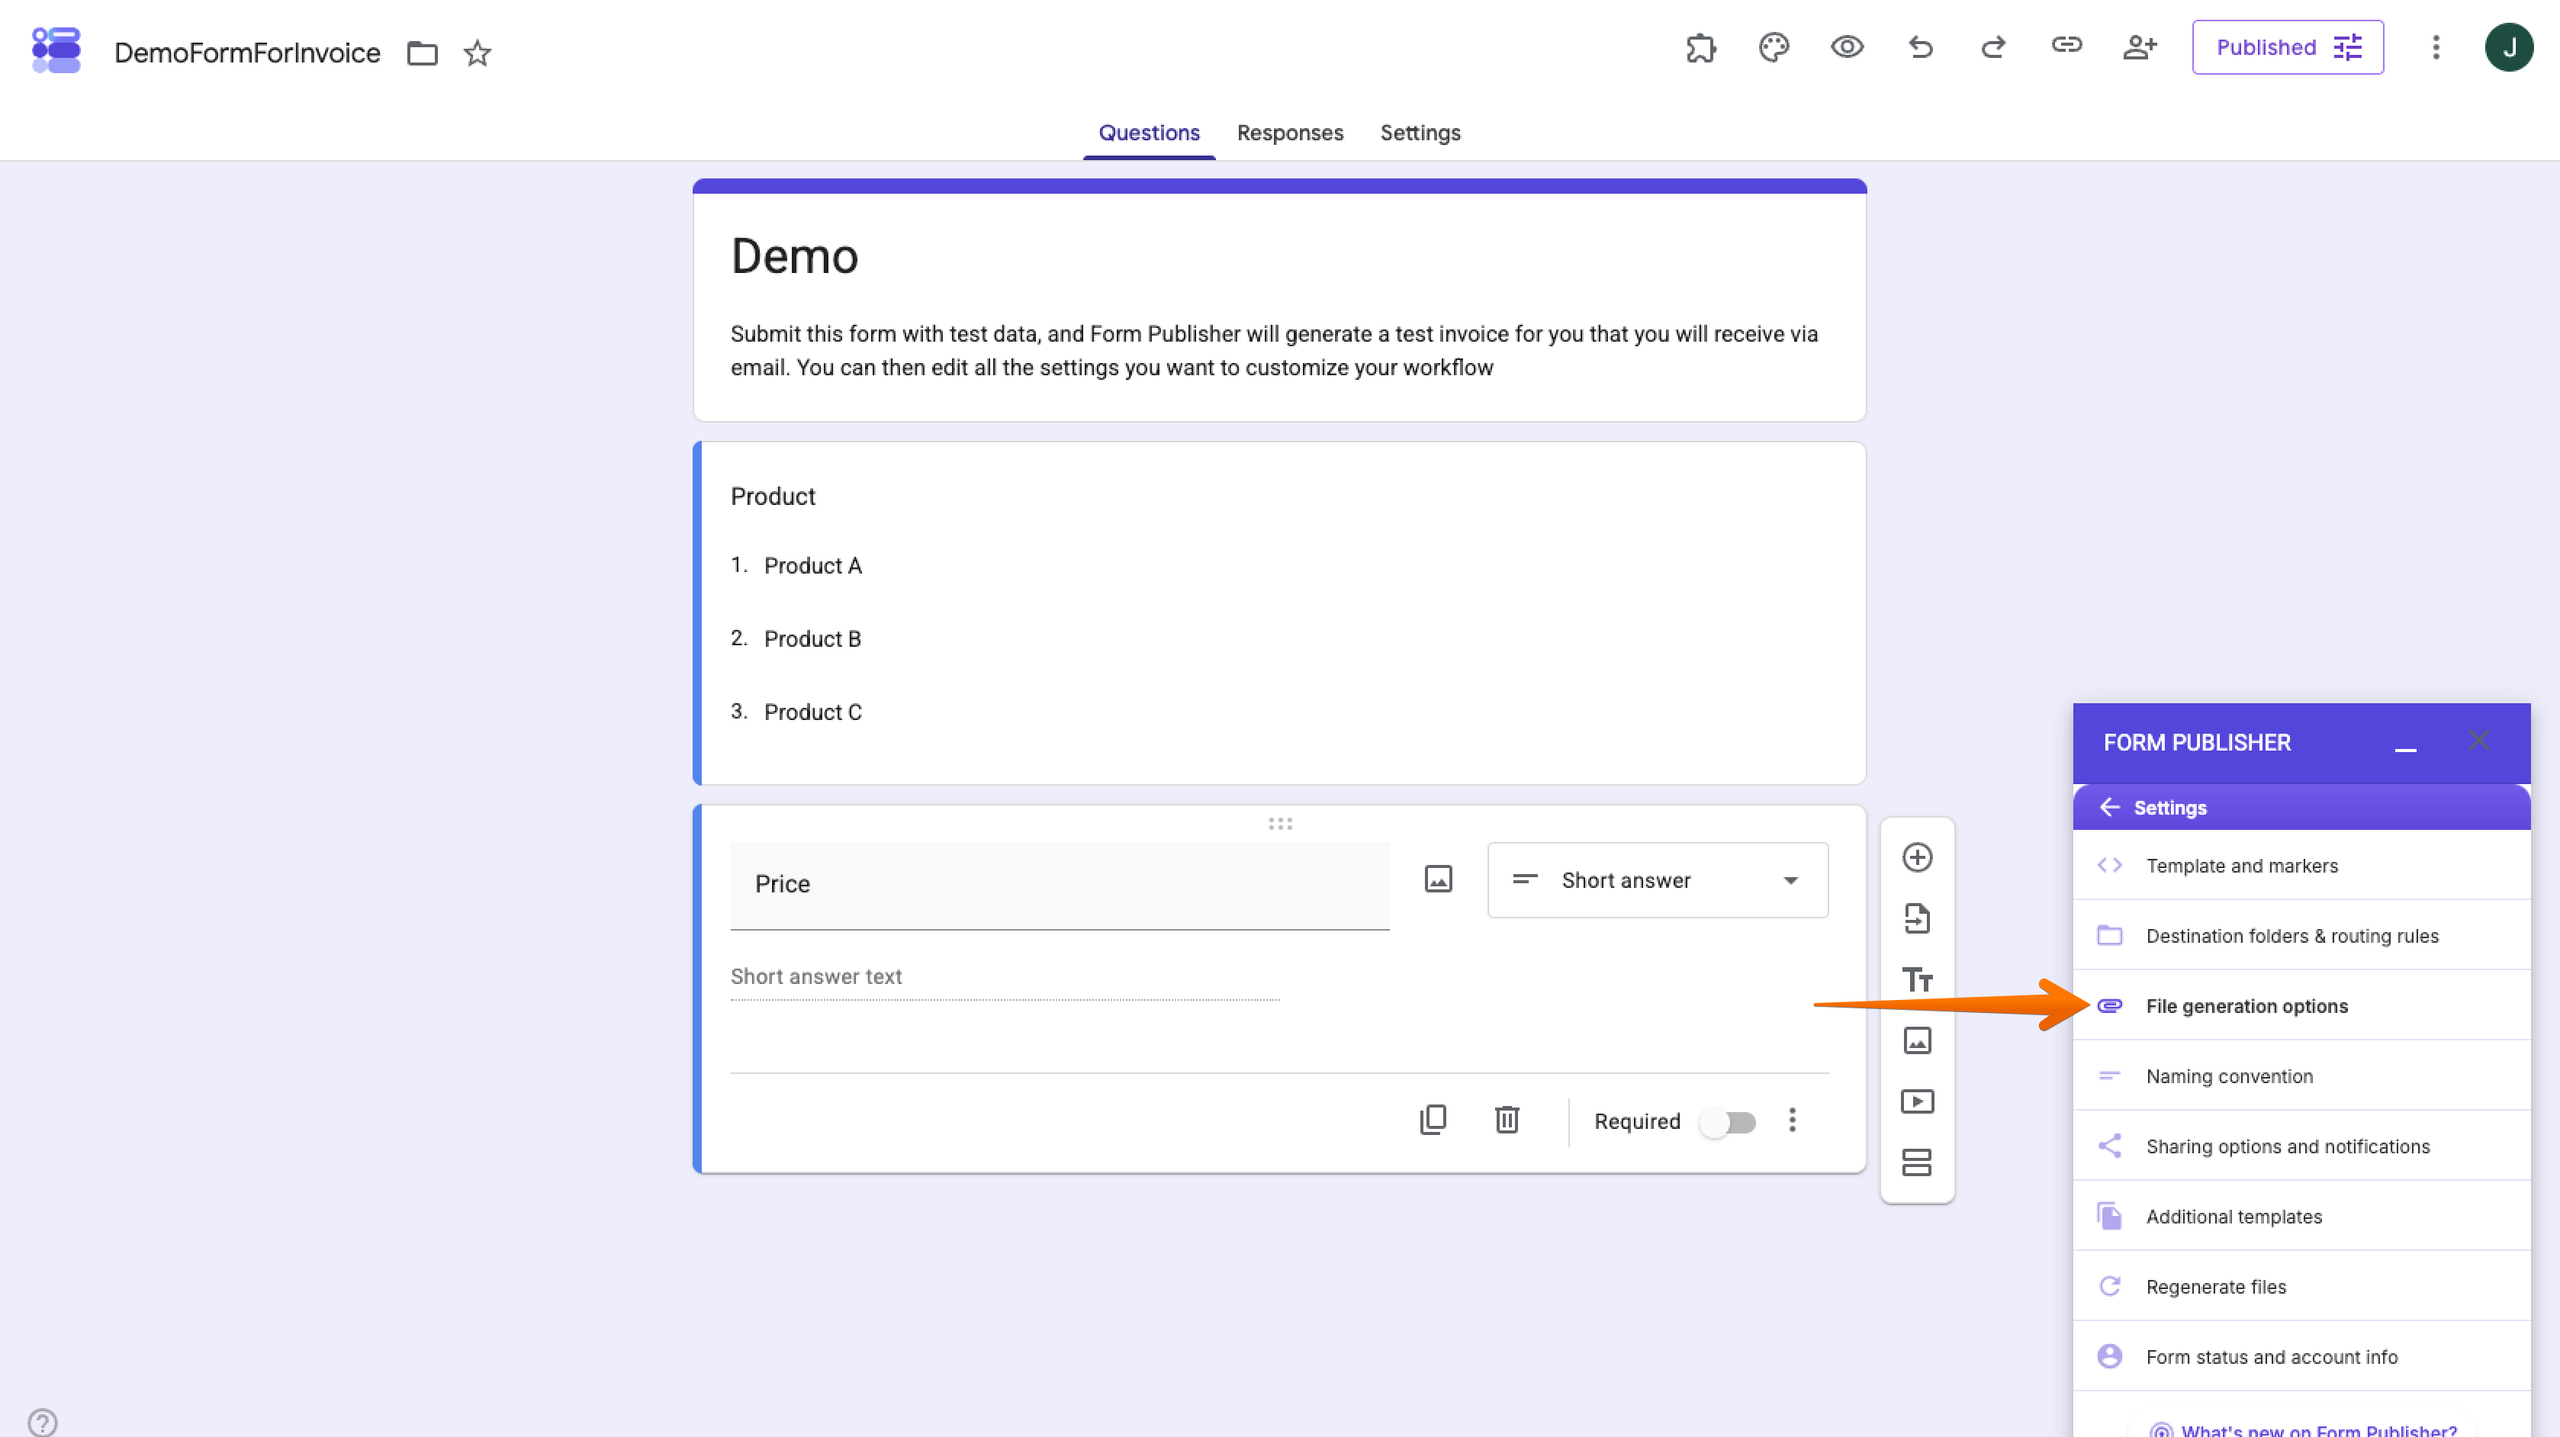Add a new question

tap(1917, 857)
